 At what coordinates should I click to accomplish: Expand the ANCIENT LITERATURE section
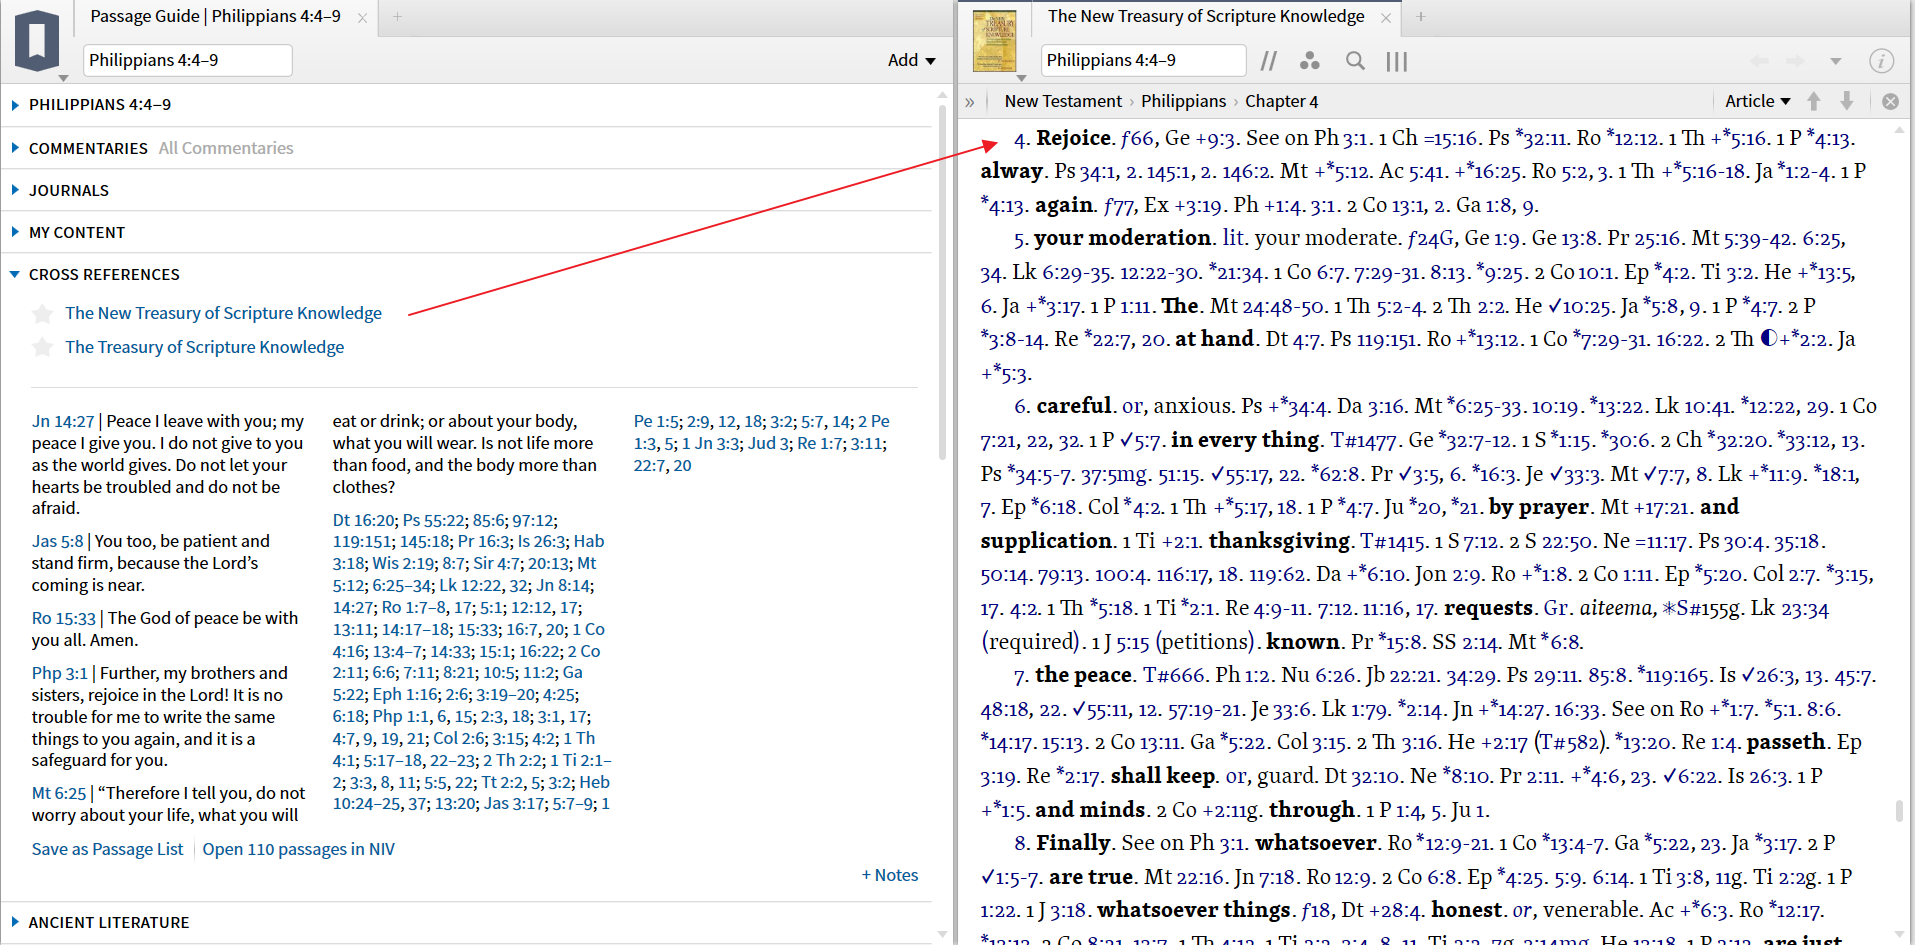(16, 922)
